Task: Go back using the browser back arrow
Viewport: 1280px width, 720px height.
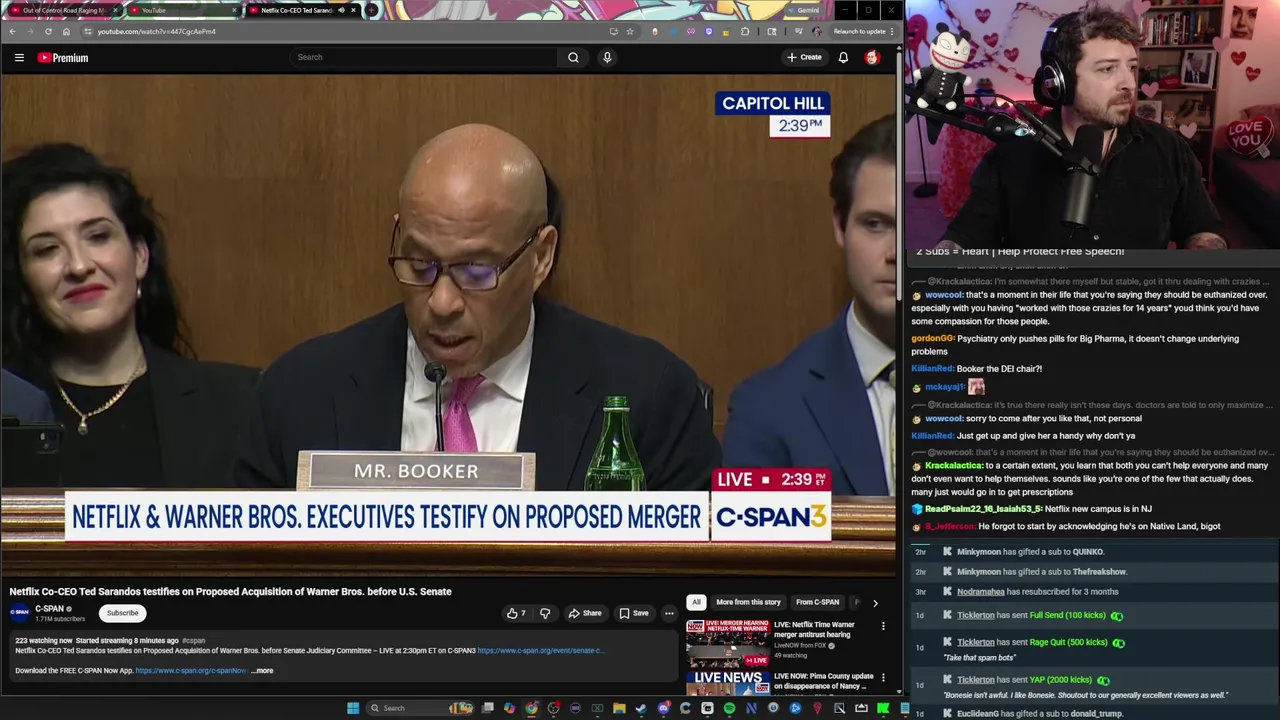Action: coord(12,31)
